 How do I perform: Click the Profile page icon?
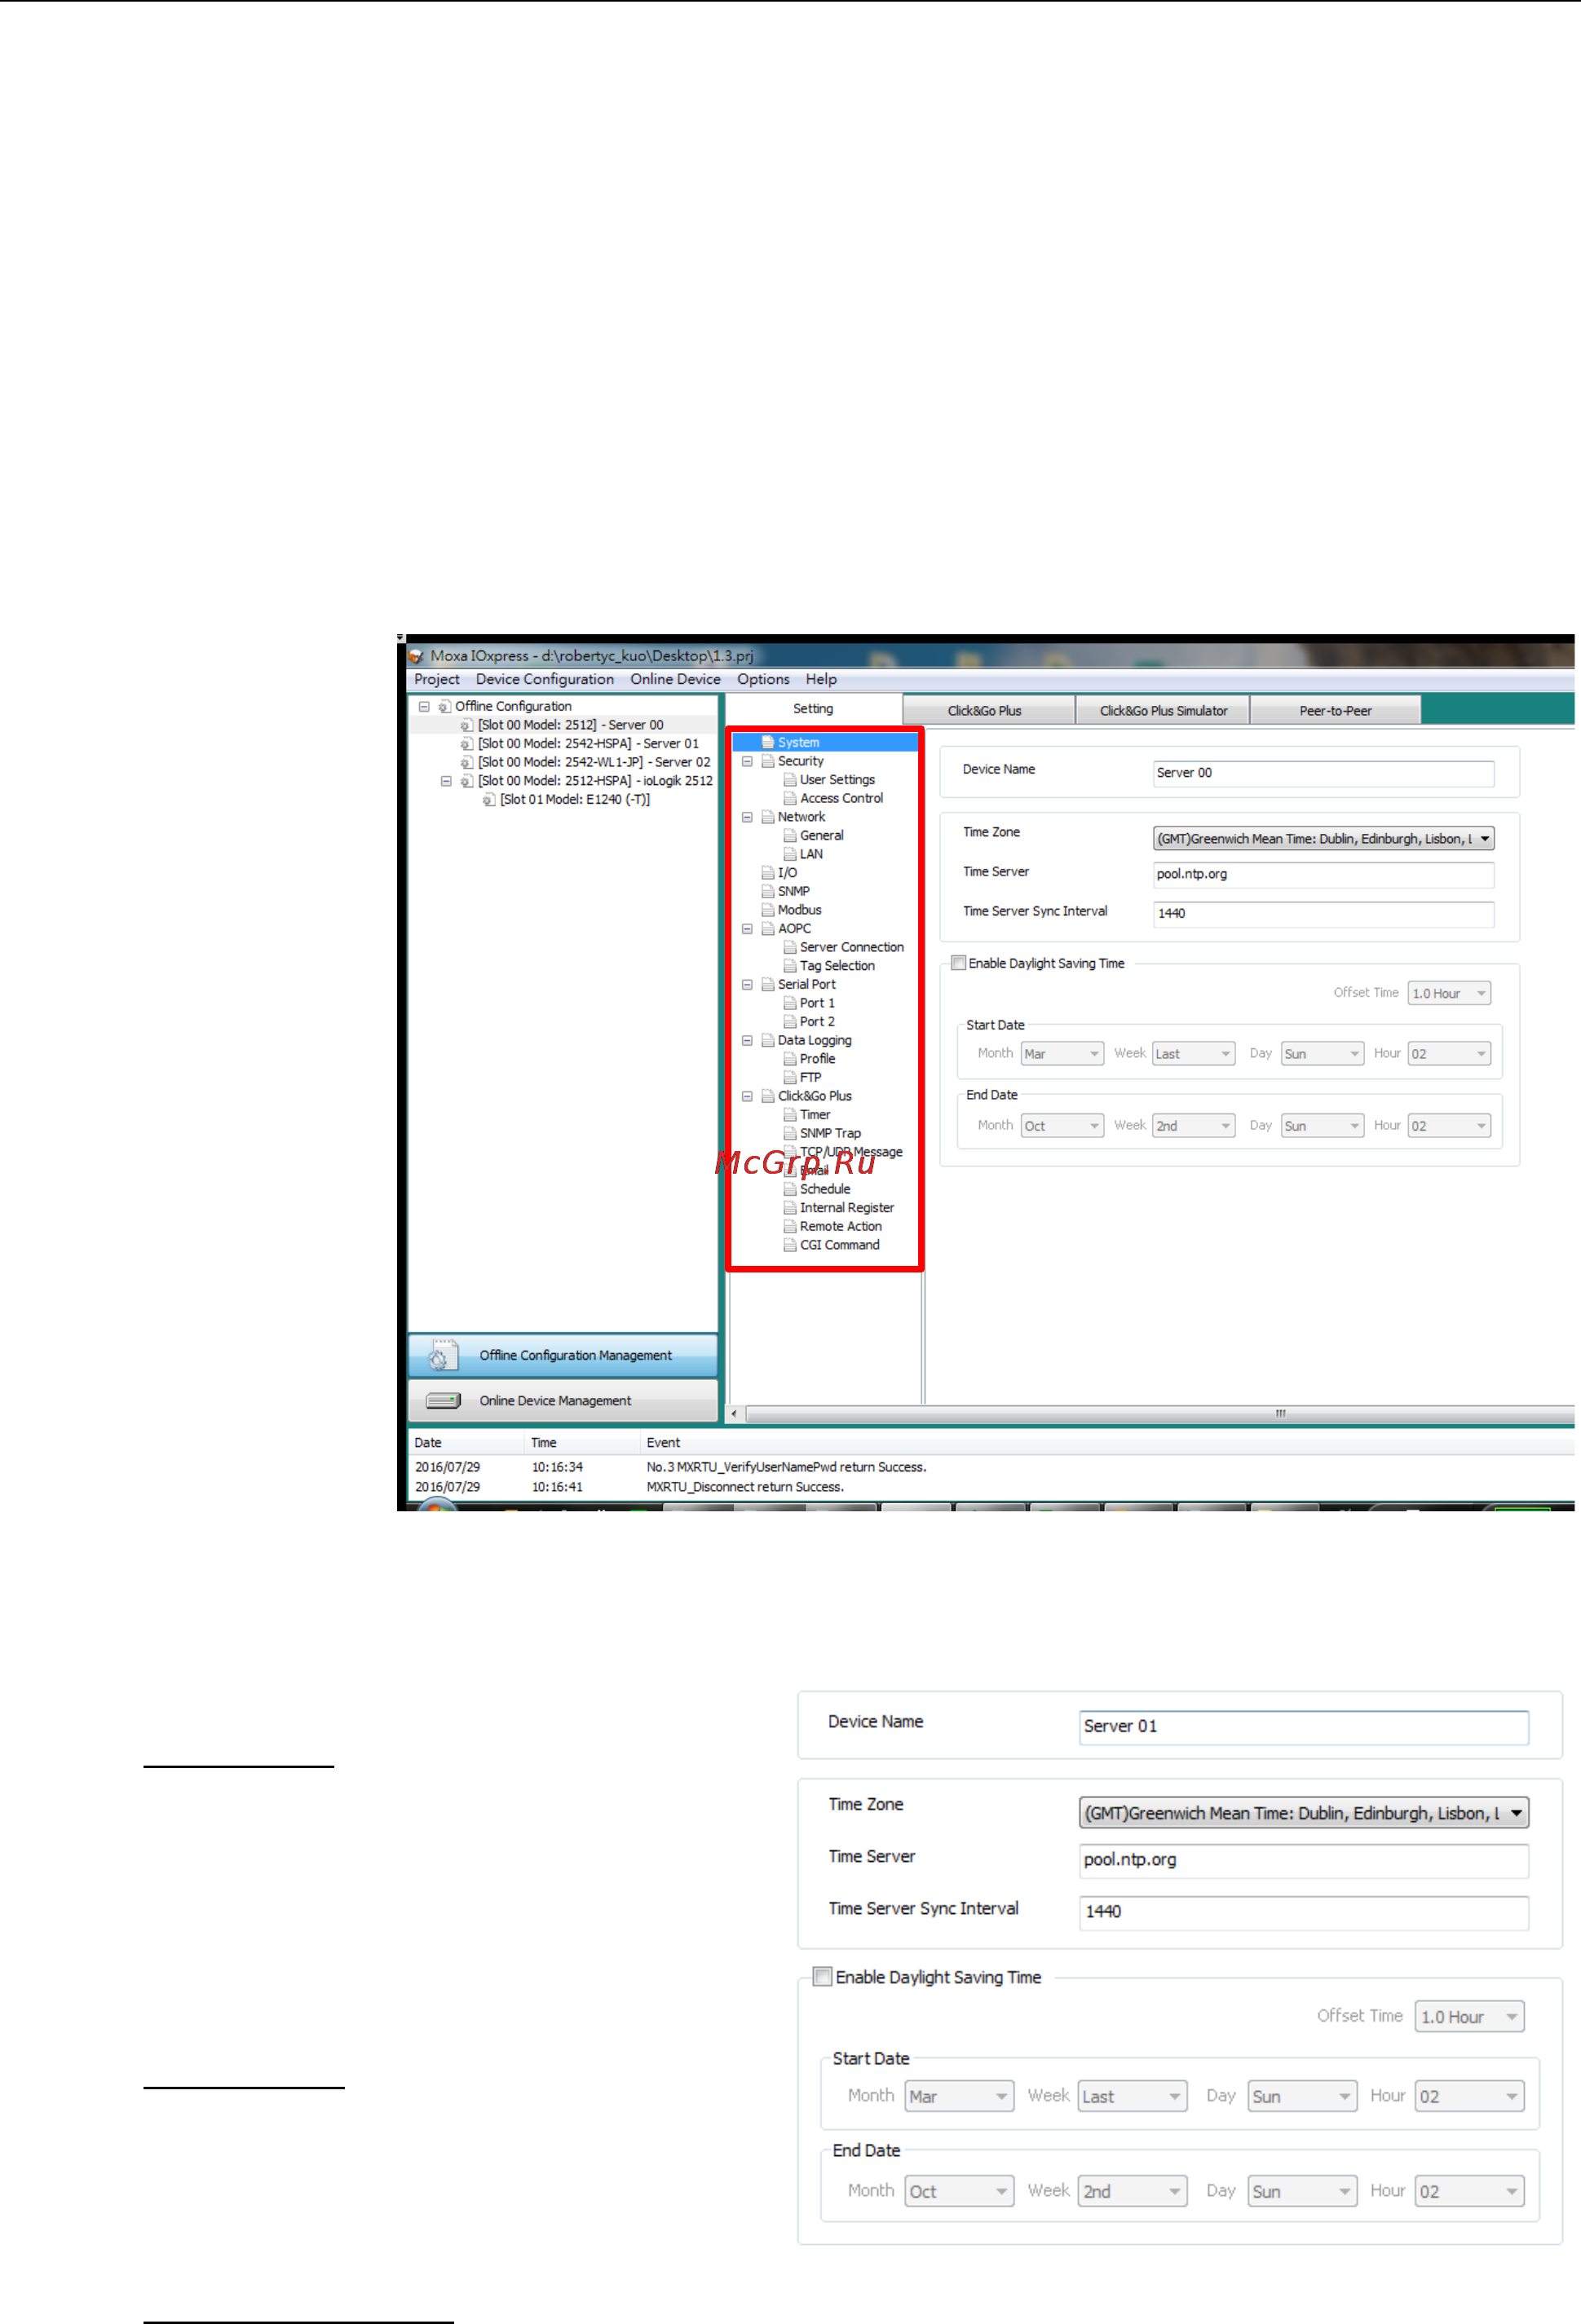tap(790, 1059)
